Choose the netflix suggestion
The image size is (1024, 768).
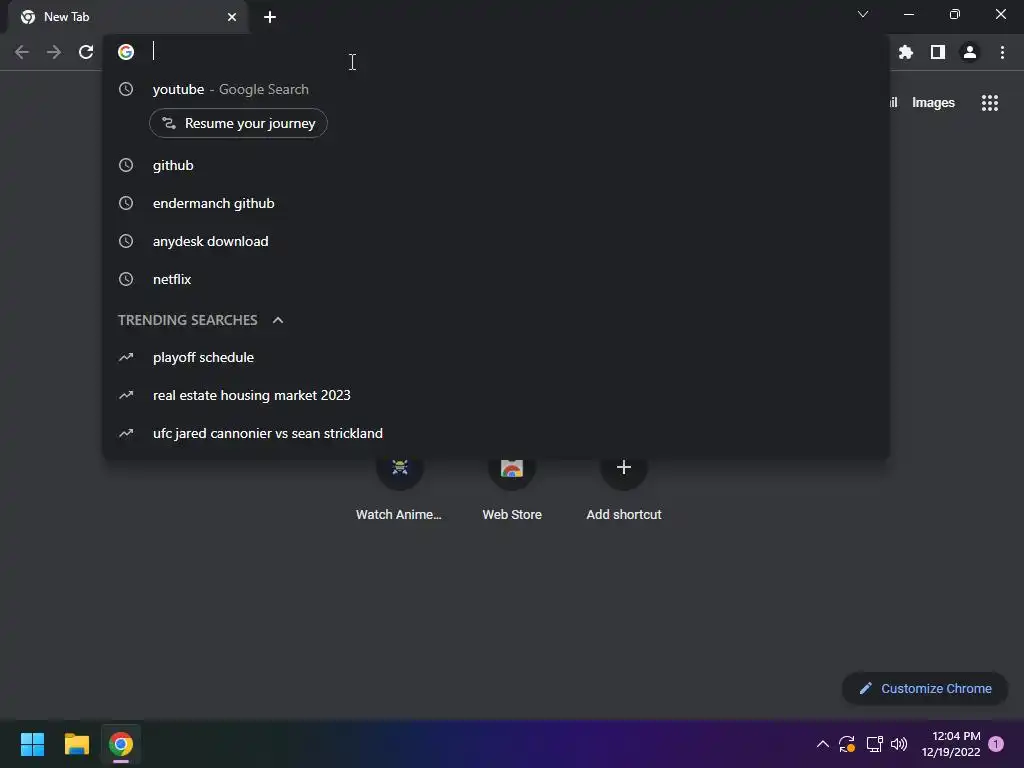coord(496,279)
